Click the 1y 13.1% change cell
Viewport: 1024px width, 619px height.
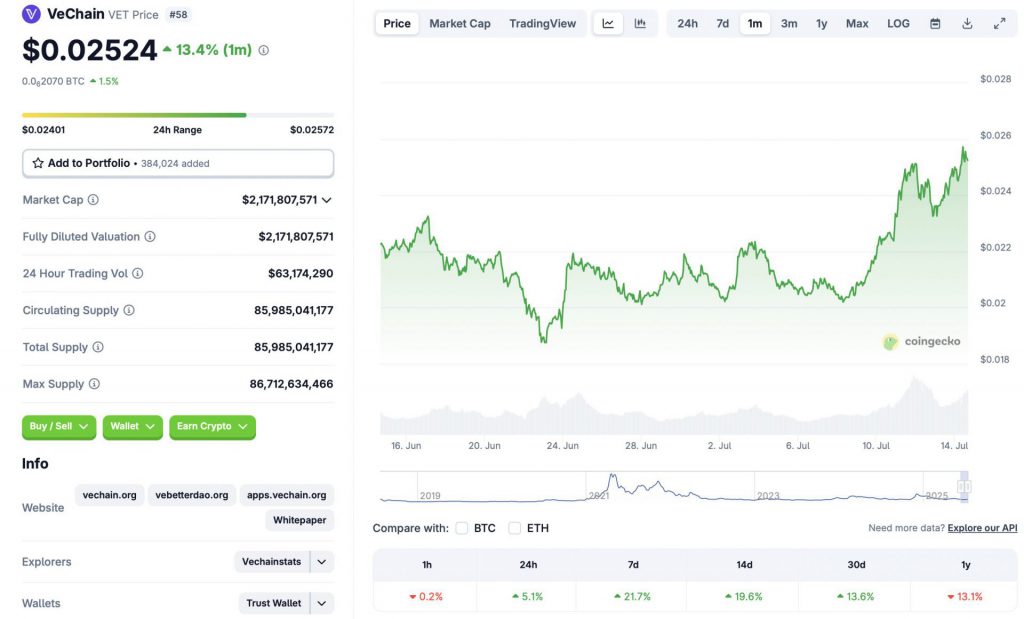965,596
